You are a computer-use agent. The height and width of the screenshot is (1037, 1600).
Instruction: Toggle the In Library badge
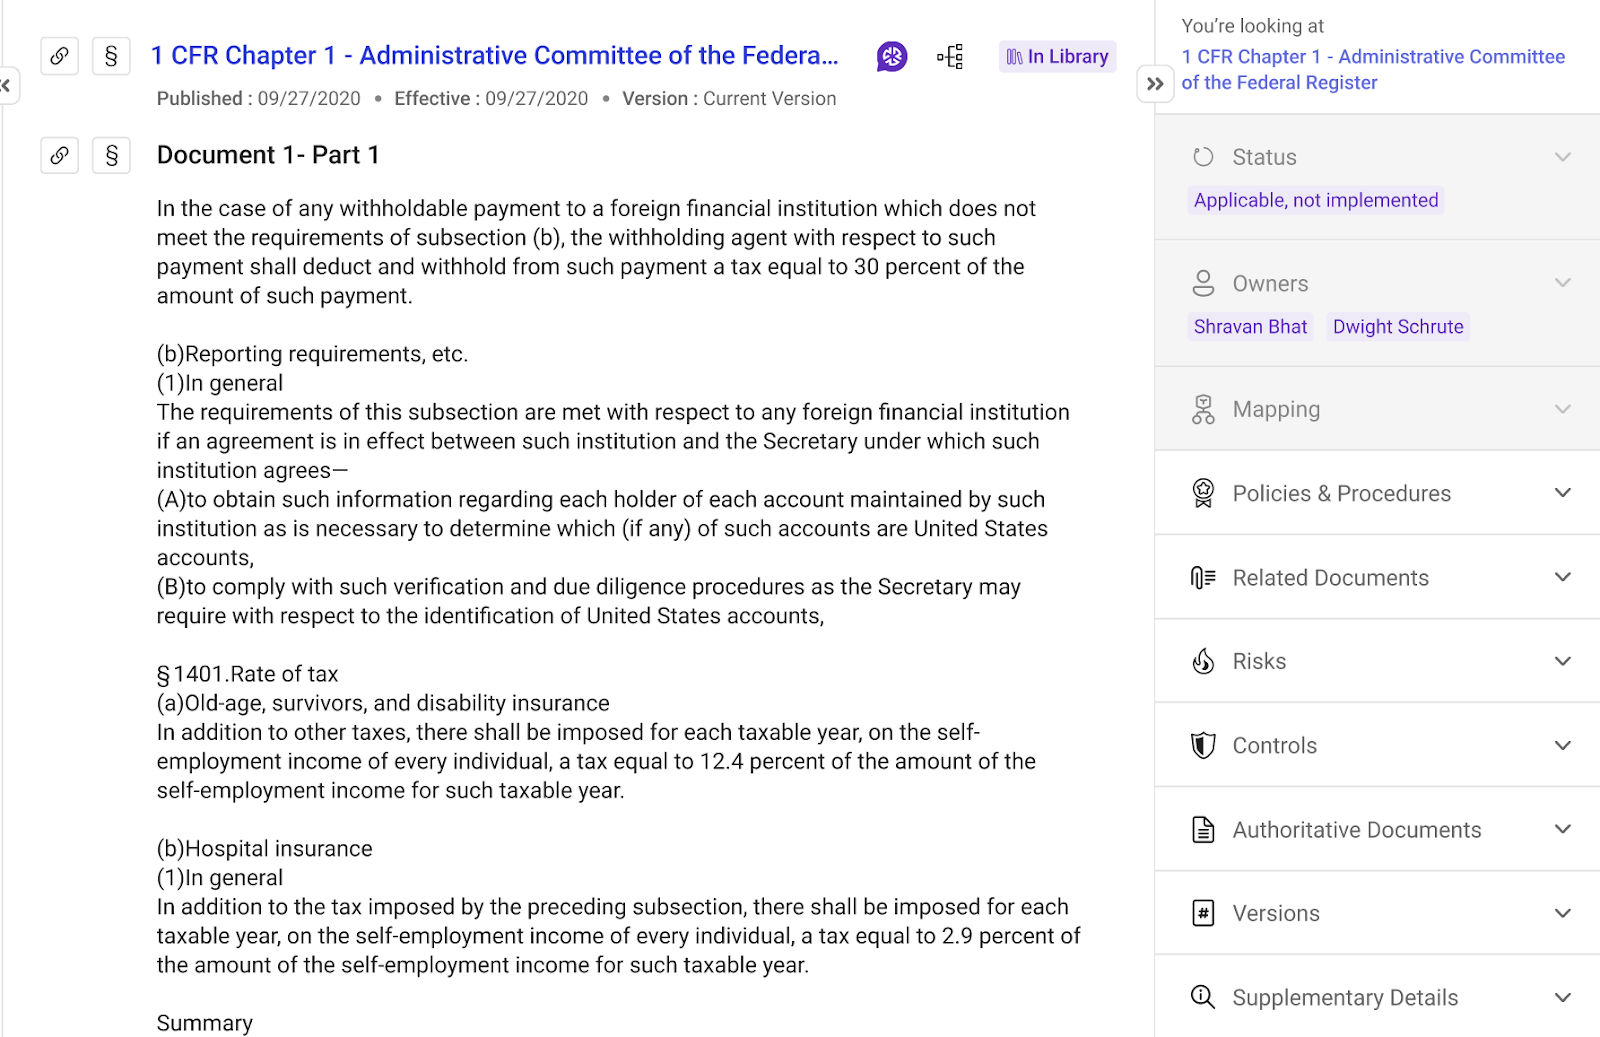click(x=1057, y=56)
